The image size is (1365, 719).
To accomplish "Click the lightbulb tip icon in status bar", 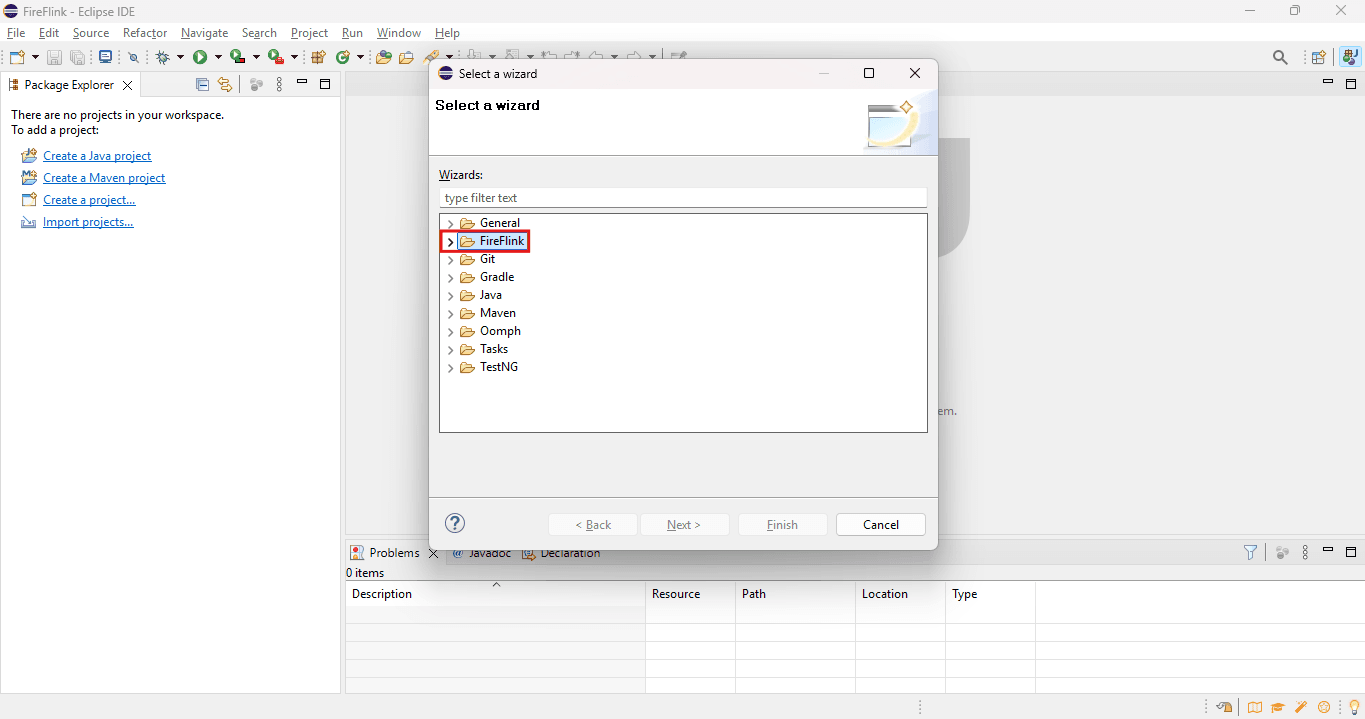I will (1355, 707).
